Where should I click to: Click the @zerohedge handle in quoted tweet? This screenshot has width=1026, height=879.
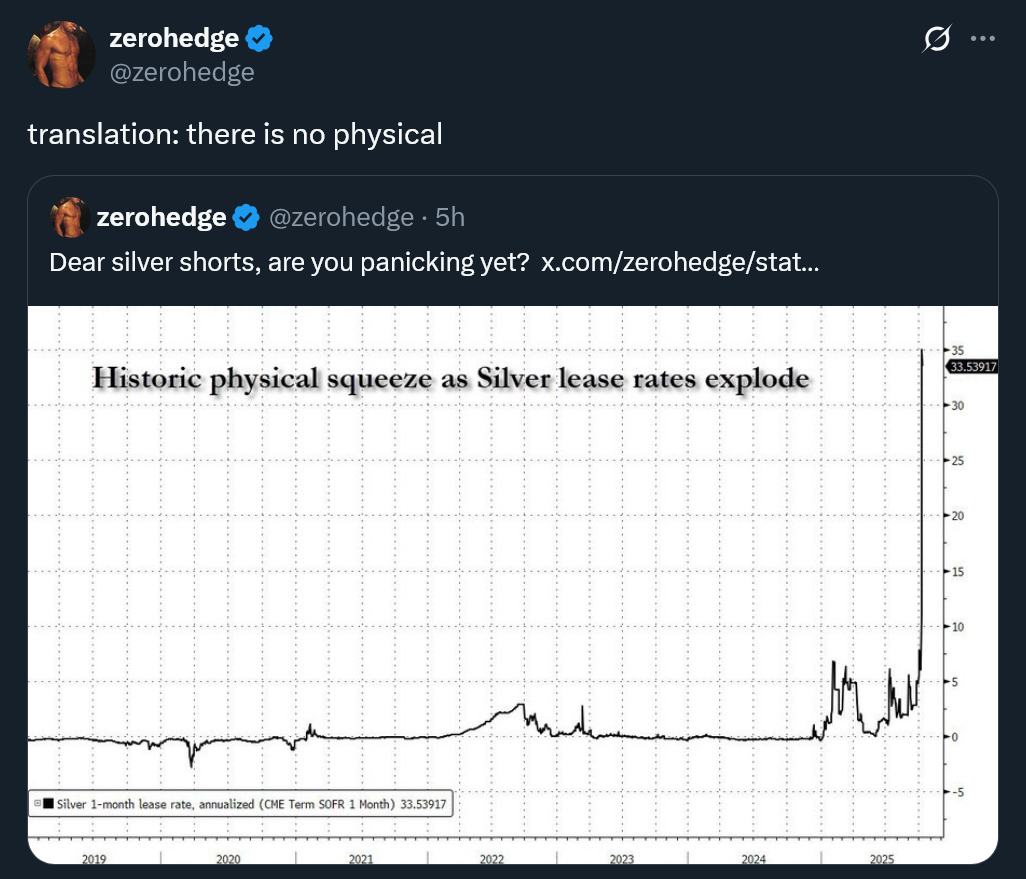point(342,217)
